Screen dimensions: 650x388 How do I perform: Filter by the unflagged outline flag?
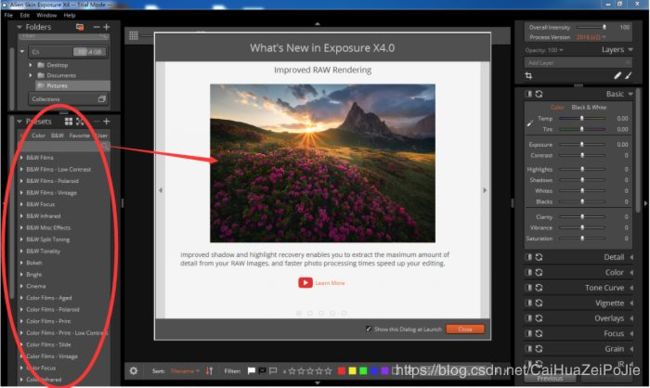pos(273,371)
